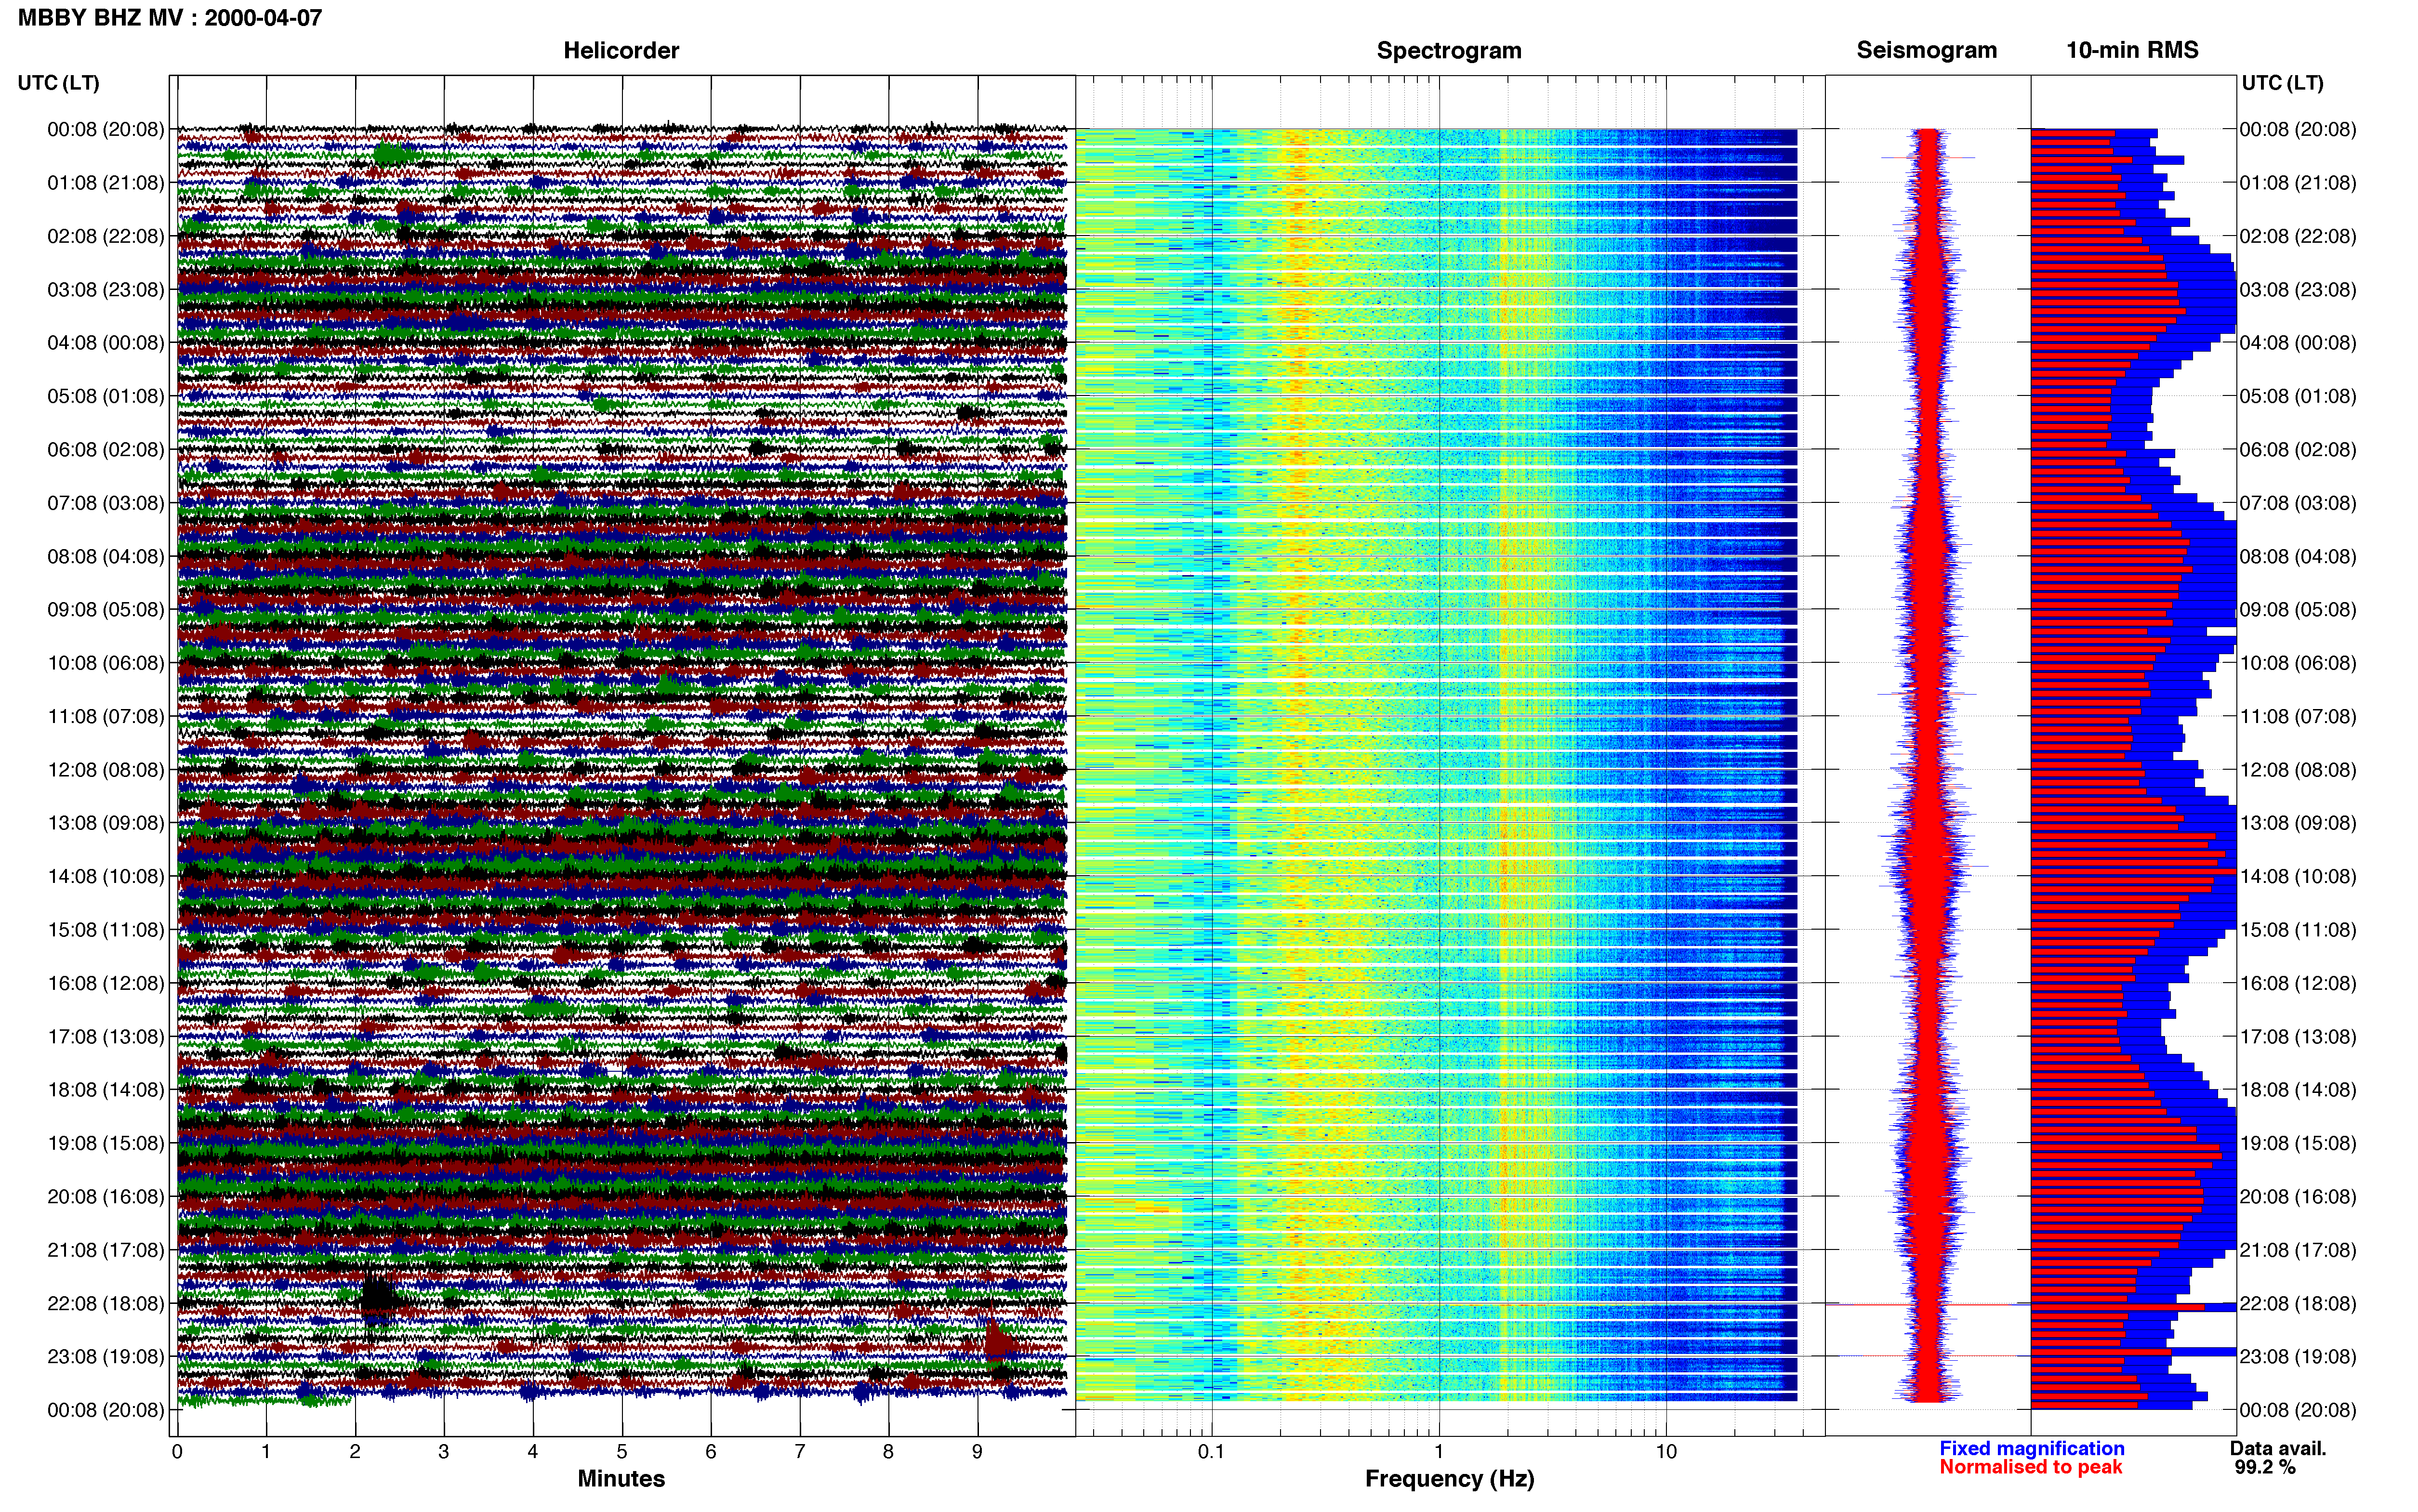Click the '08:08 (04:08)' label on the right axis
Image resolution: width=2418 pixels, height=1512 pixels.
pos(2297,556)
